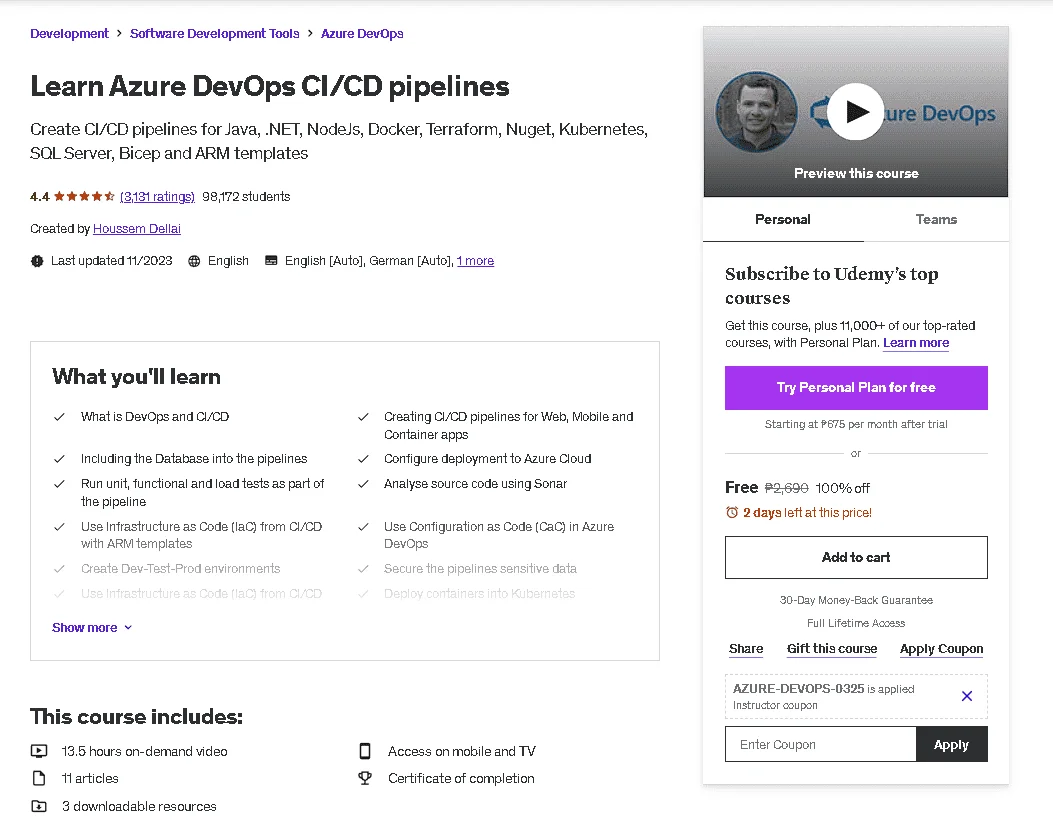
Task: Click the last updated badge icon
Action: 37,261
